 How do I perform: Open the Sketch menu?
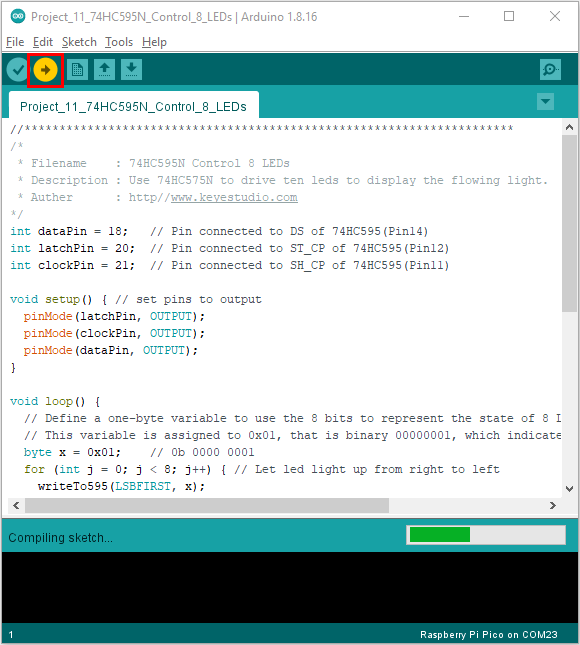[x=79, y=42]
